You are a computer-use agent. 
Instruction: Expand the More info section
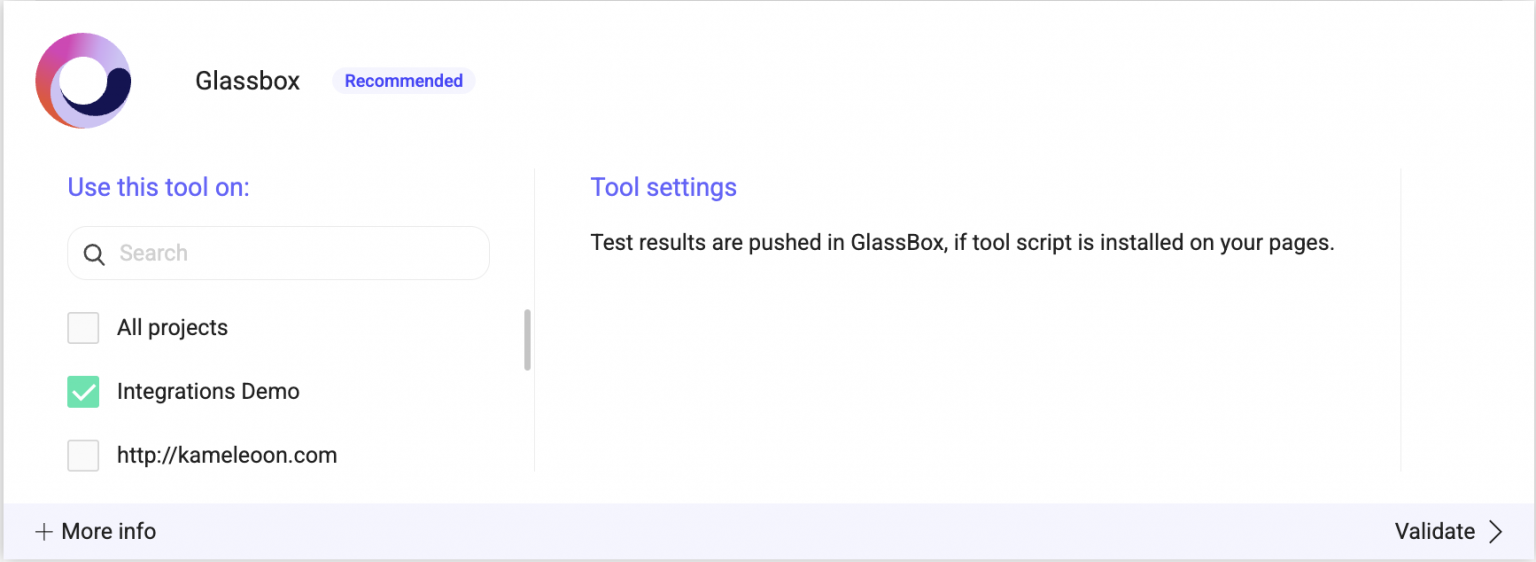click(x=108, y=532)
